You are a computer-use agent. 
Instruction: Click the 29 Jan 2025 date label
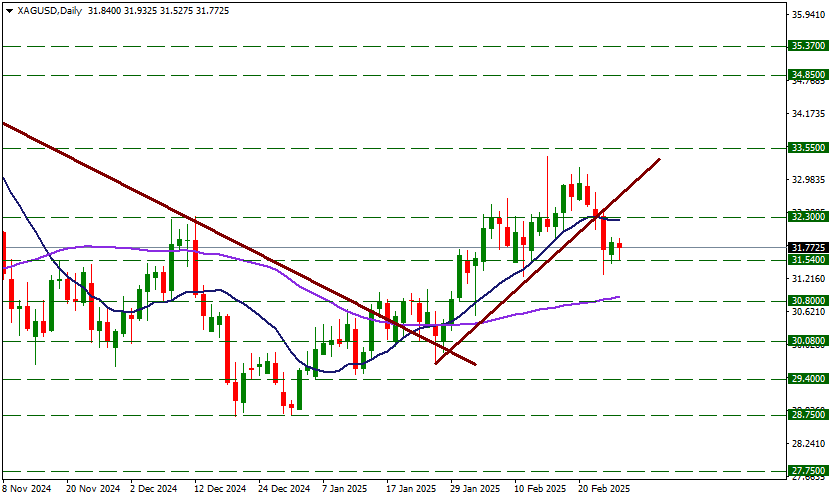click(475, 488)
